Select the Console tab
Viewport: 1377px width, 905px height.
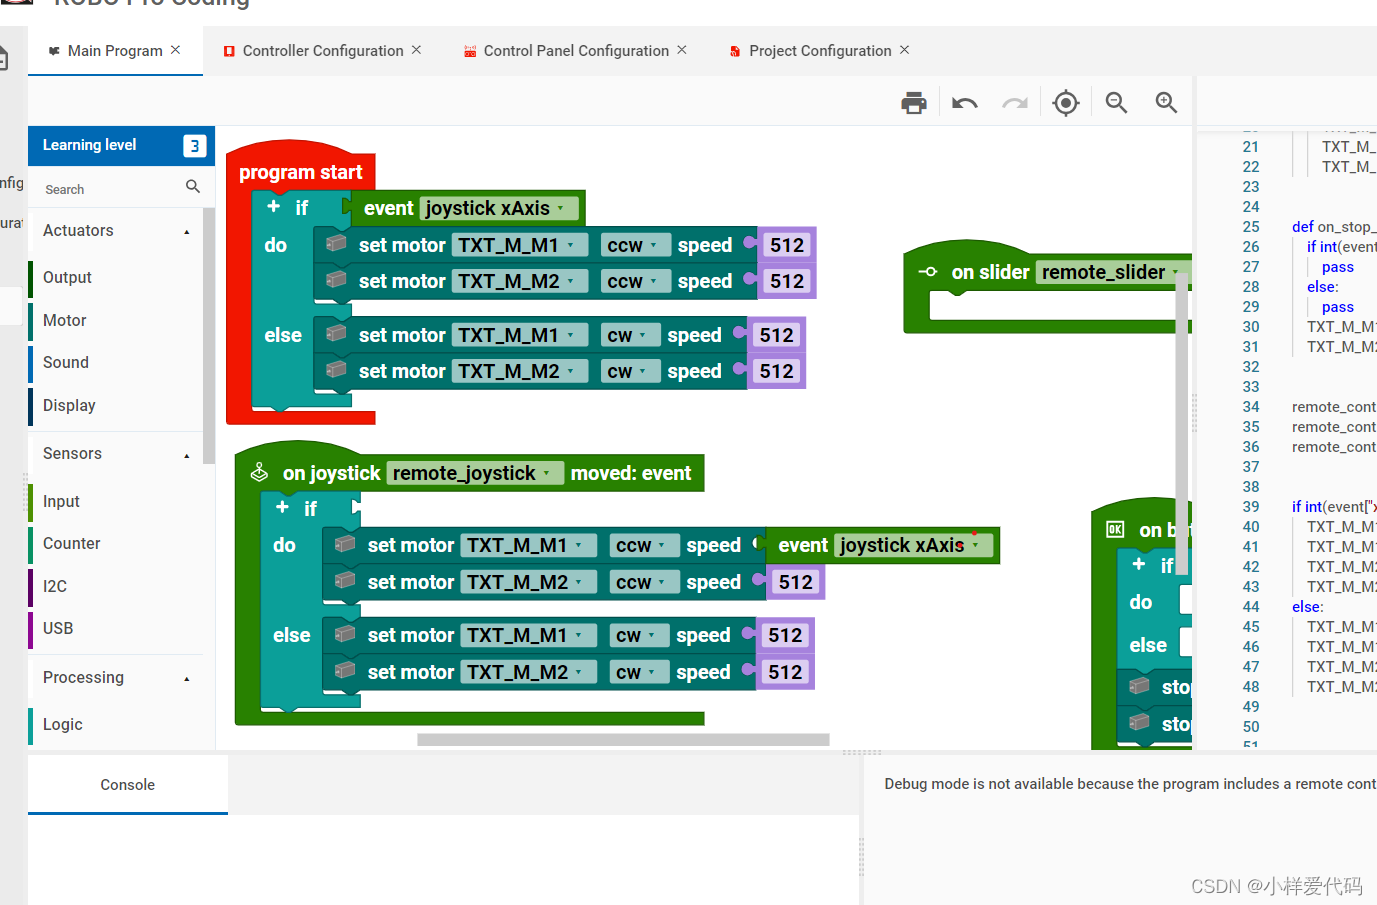tap(128, 785)
